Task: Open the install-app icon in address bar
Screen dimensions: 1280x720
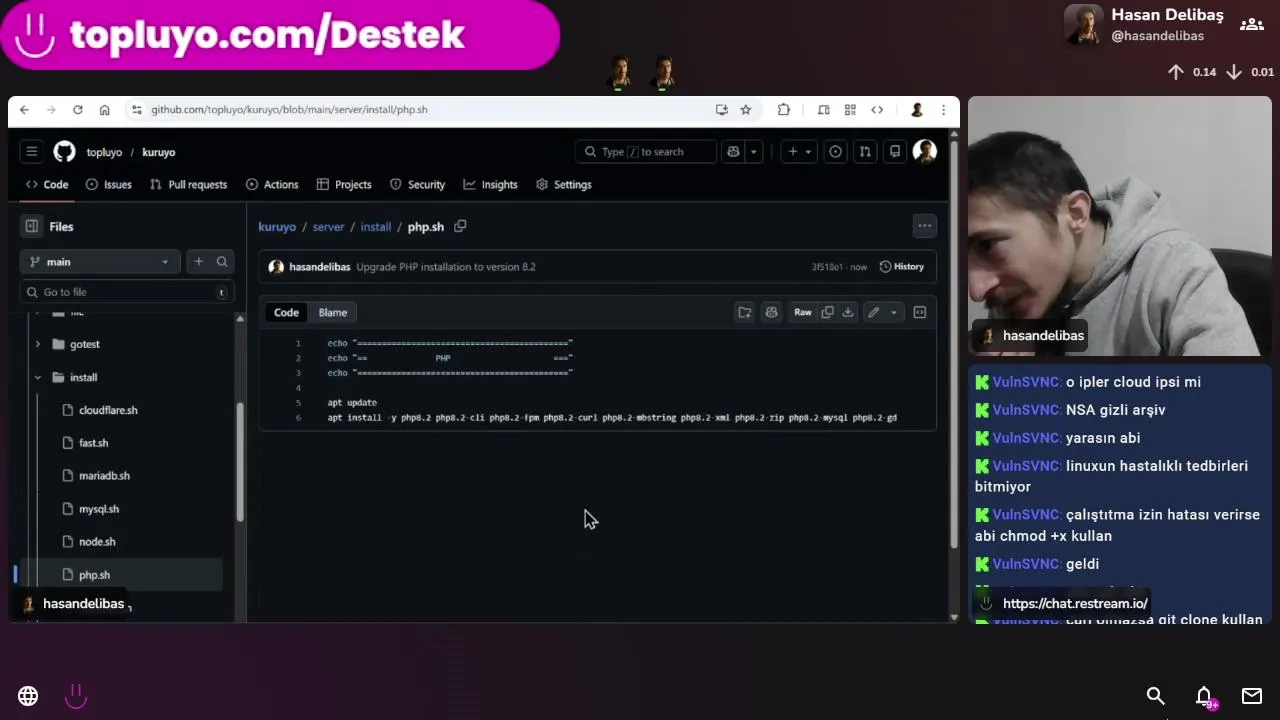Action: [x=721, y=110]
